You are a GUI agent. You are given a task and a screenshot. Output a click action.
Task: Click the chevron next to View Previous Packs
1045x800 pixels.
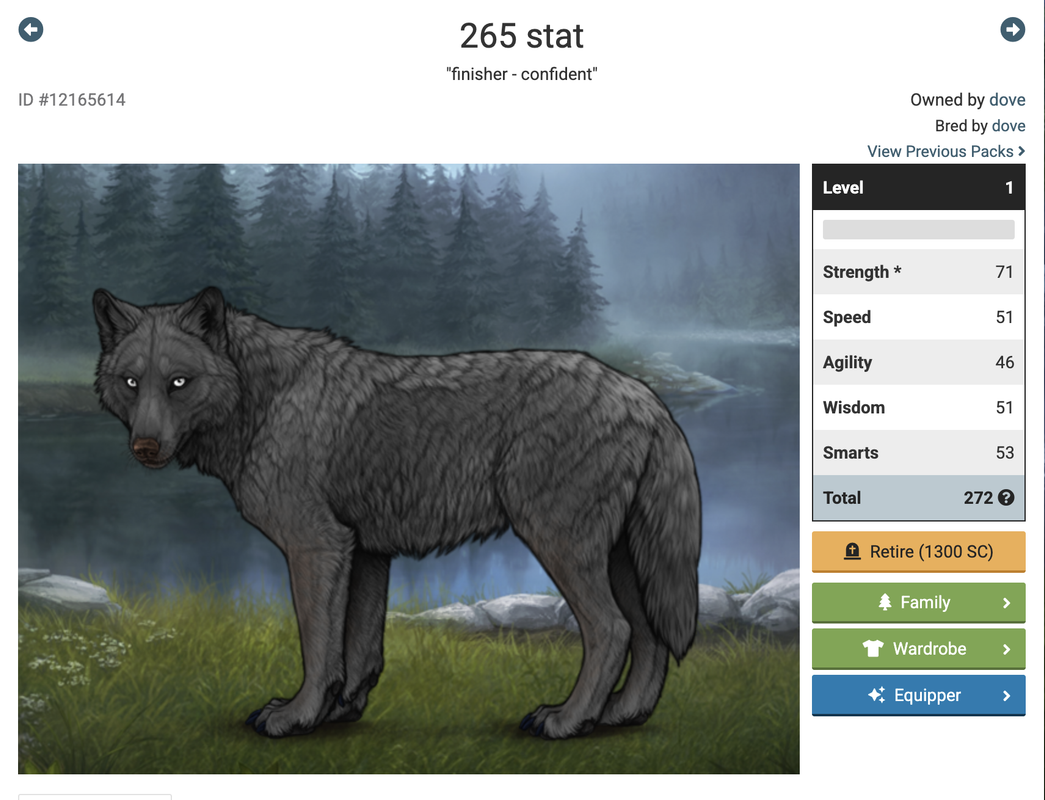coord(1021,151)
